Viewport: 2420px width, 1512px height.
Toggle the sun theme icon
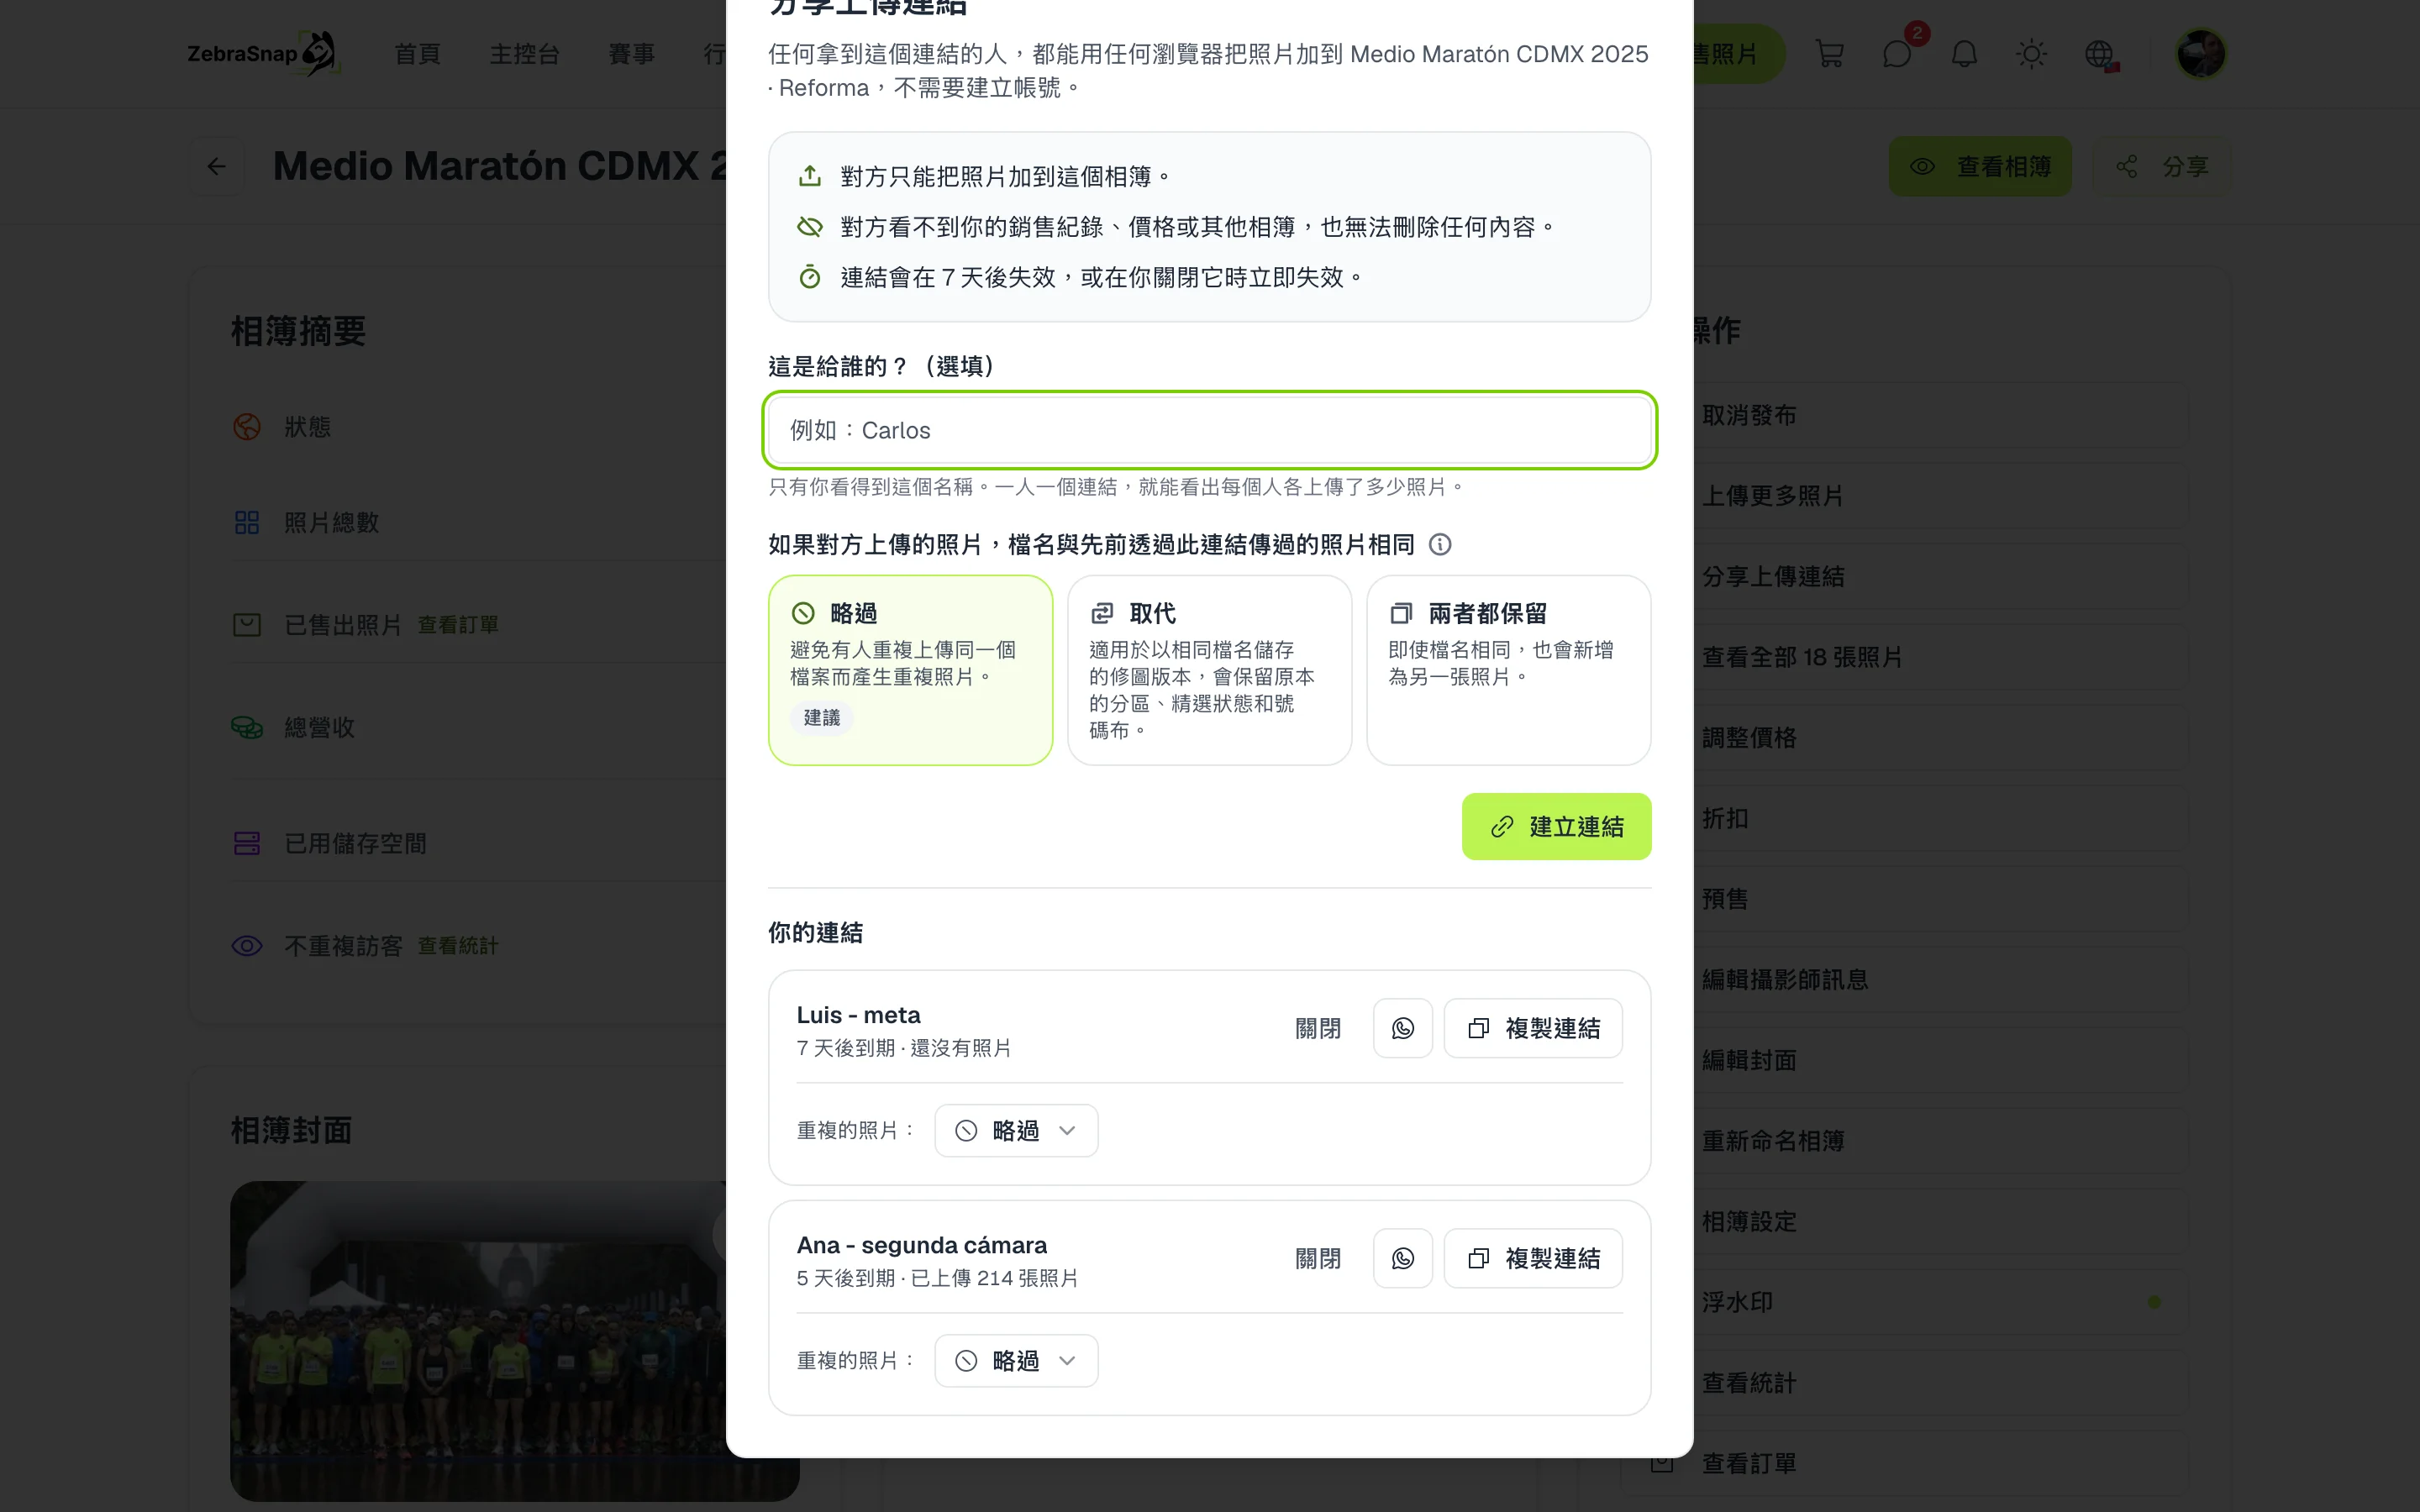(2031, 54)
